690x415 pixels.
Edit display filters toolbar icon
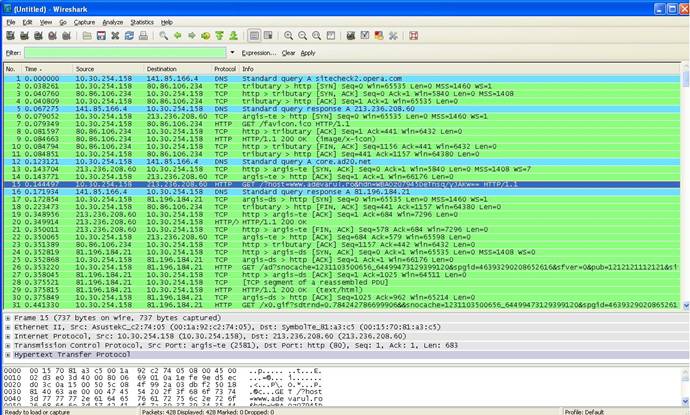(x=365, y=36)
